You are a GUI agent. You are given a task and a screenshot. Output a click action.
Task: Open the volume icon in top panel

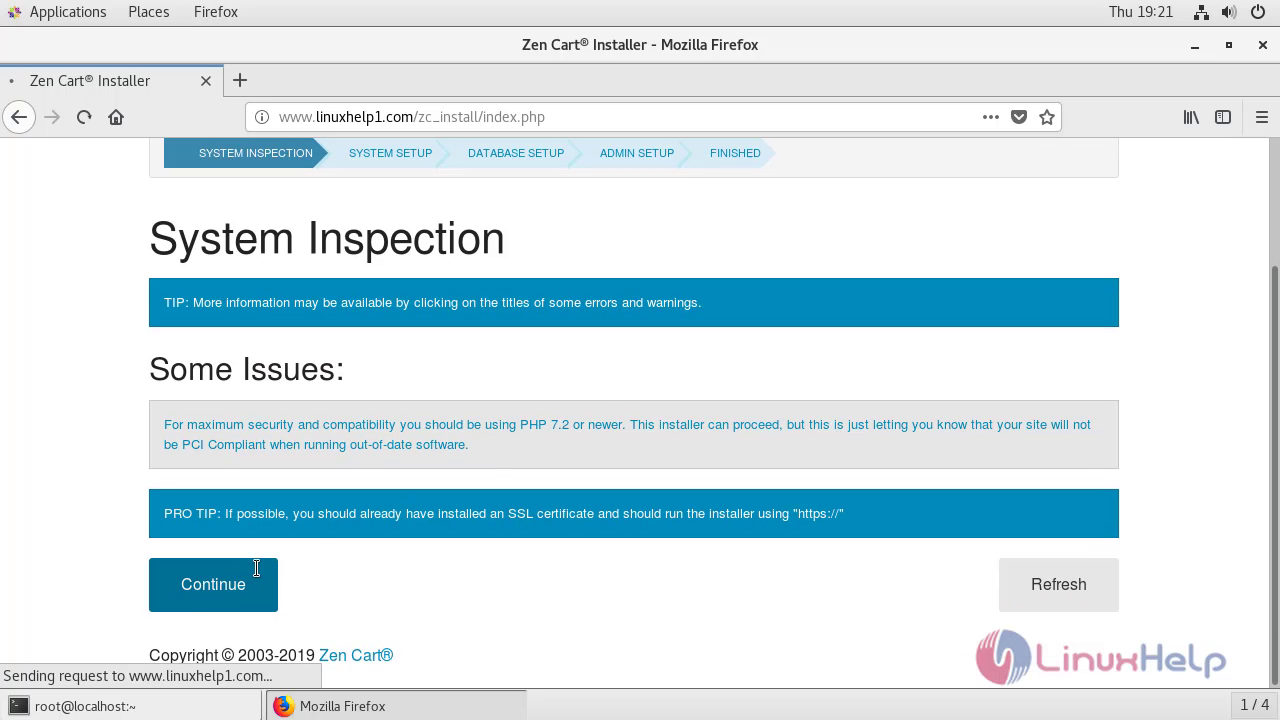[x=1229, y=12]
